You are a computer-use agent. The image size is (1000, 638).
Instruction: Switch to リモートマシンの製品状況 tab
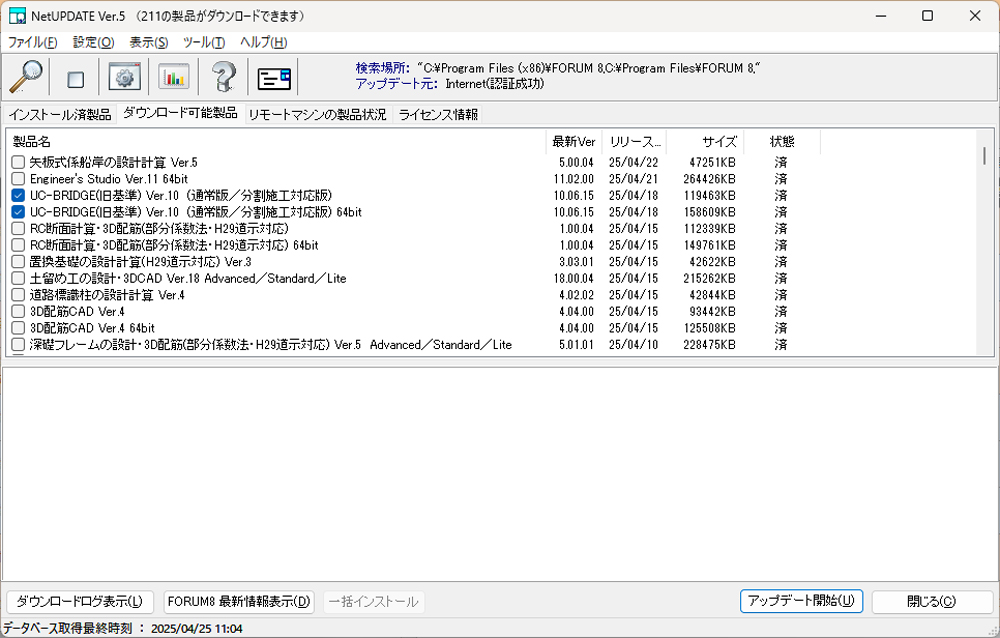tap(317, 114)
